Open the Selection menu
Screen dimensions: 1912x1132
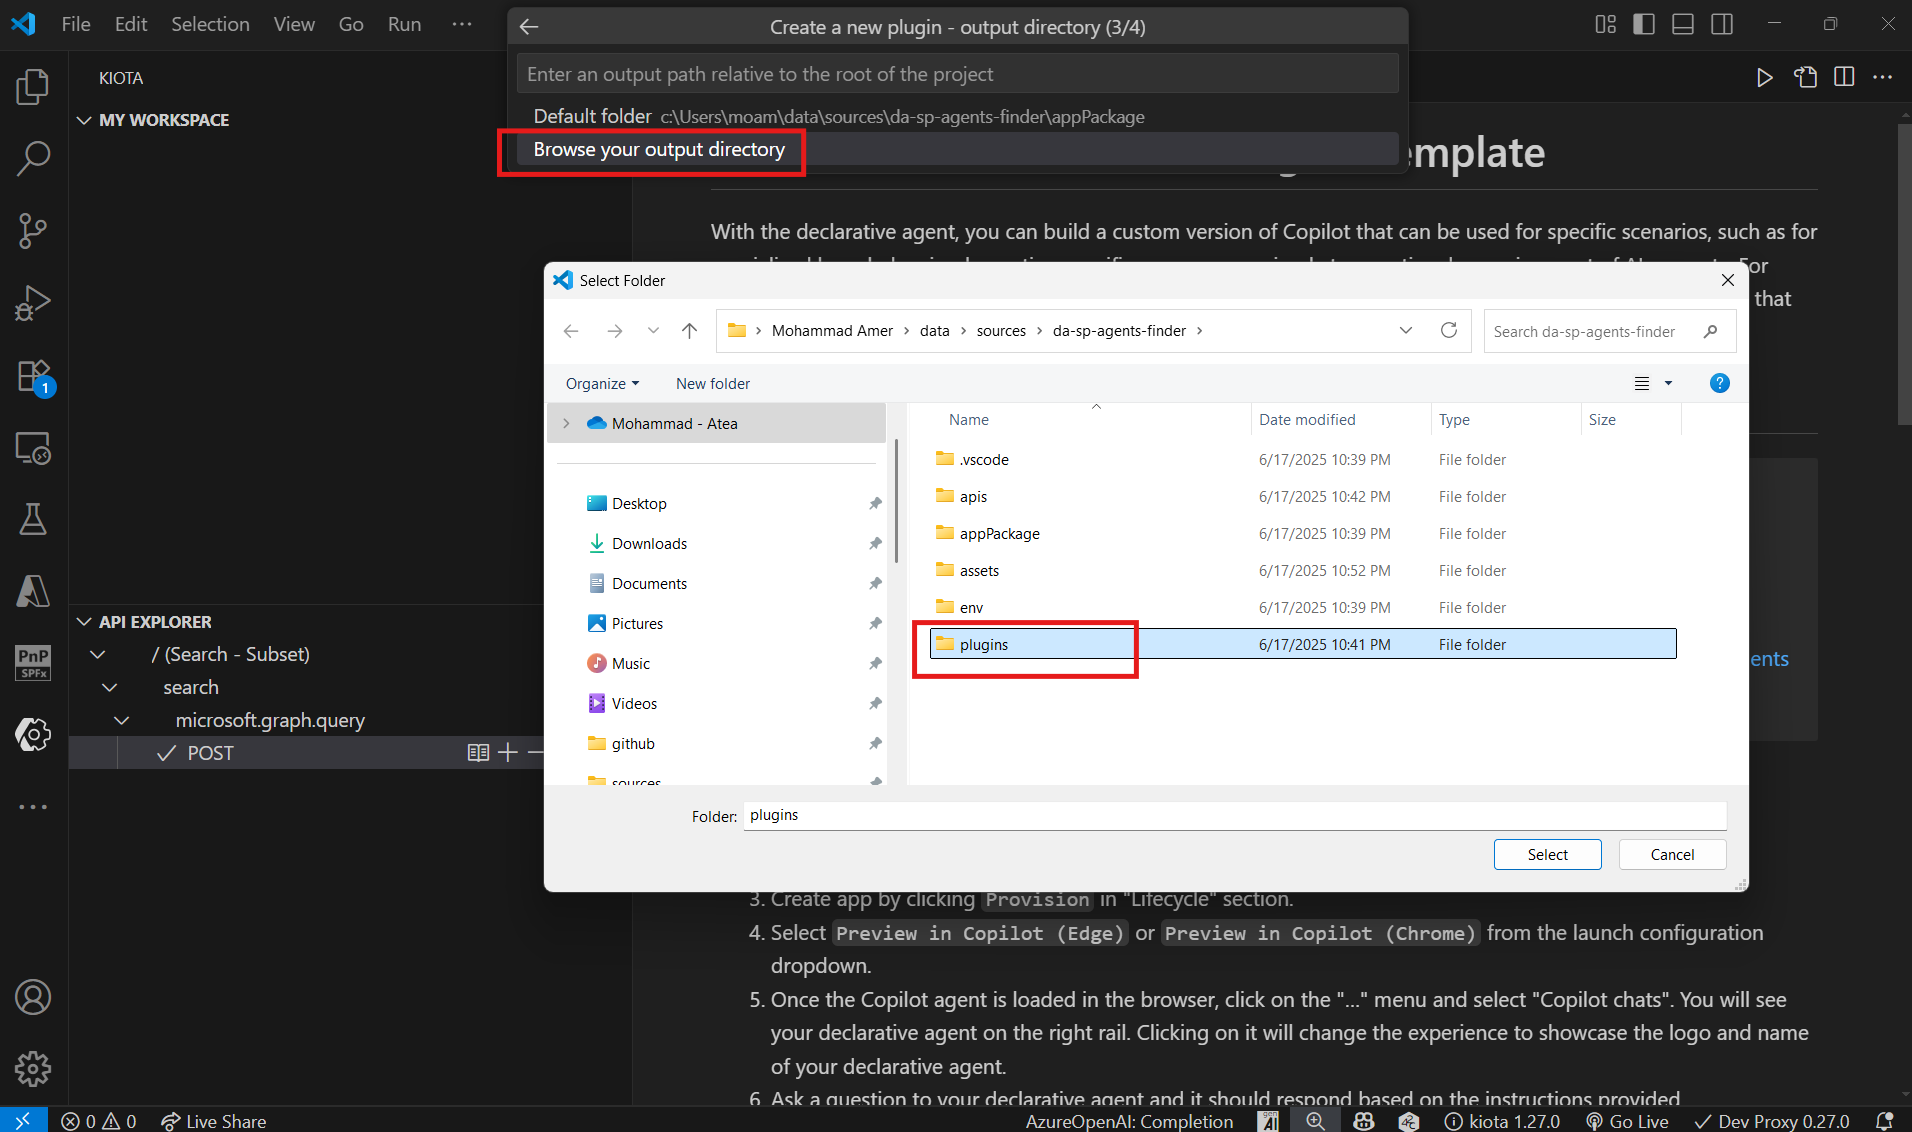tap(210, 24)
